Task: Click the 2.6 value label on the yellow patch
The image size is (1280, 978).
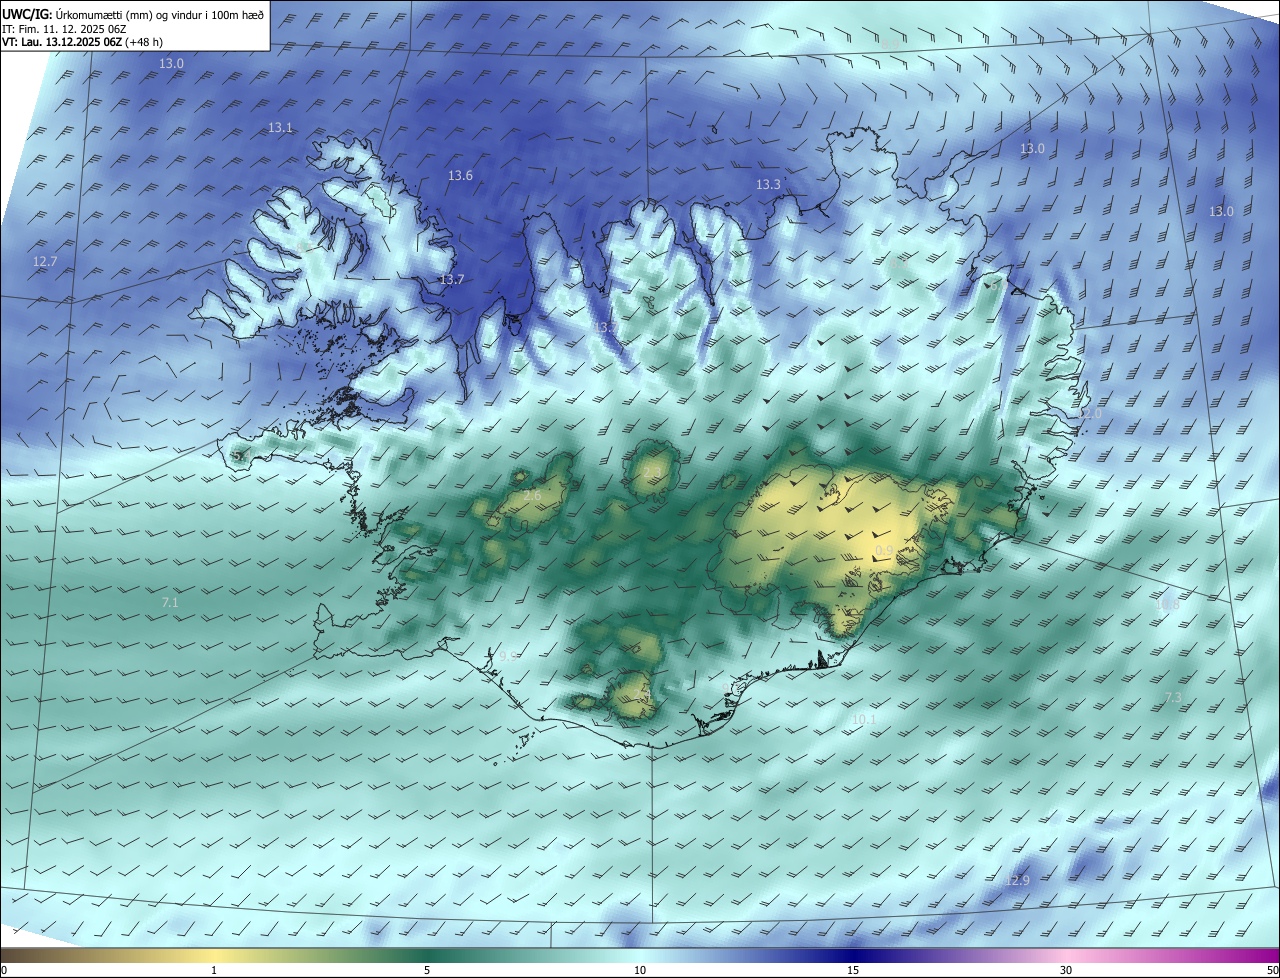Action: click(x=532, y=496)
